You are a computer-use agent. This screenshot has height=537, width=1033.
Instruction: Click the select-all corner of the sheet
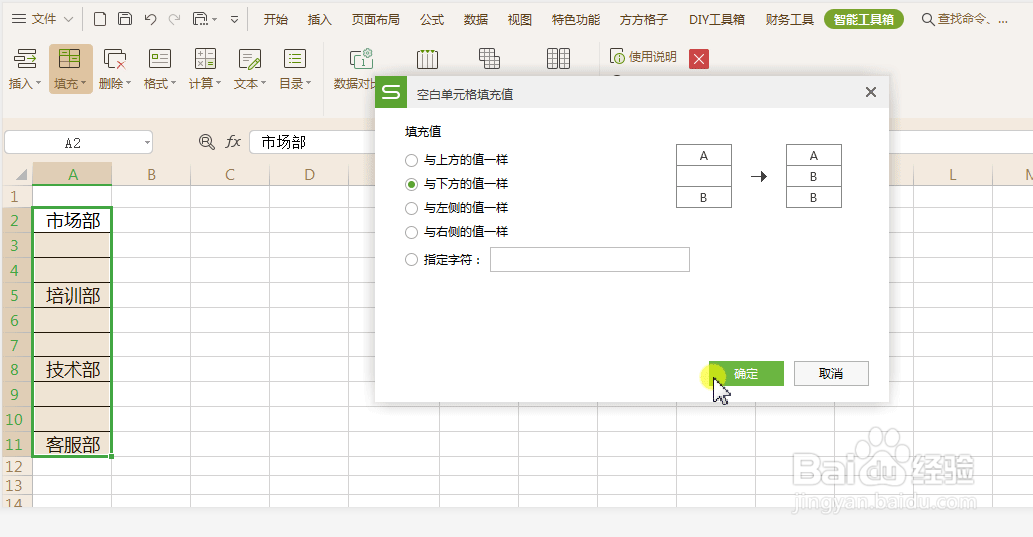tap(18, 174)
